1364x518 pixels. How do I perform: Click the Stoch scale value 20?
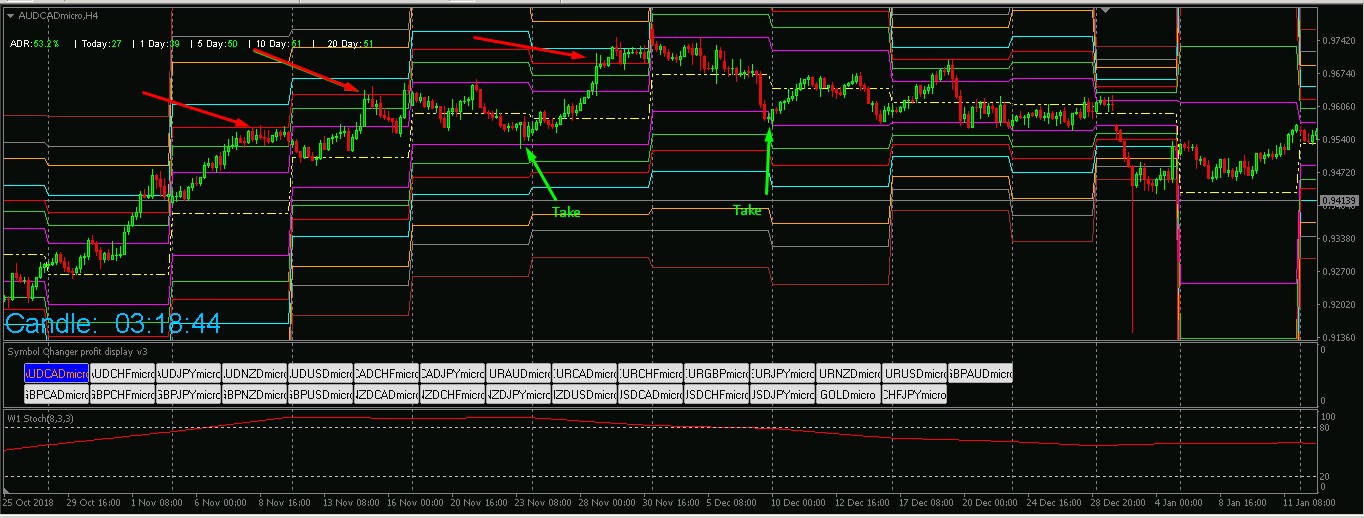pyautogui.click(x=1327, y=476)
